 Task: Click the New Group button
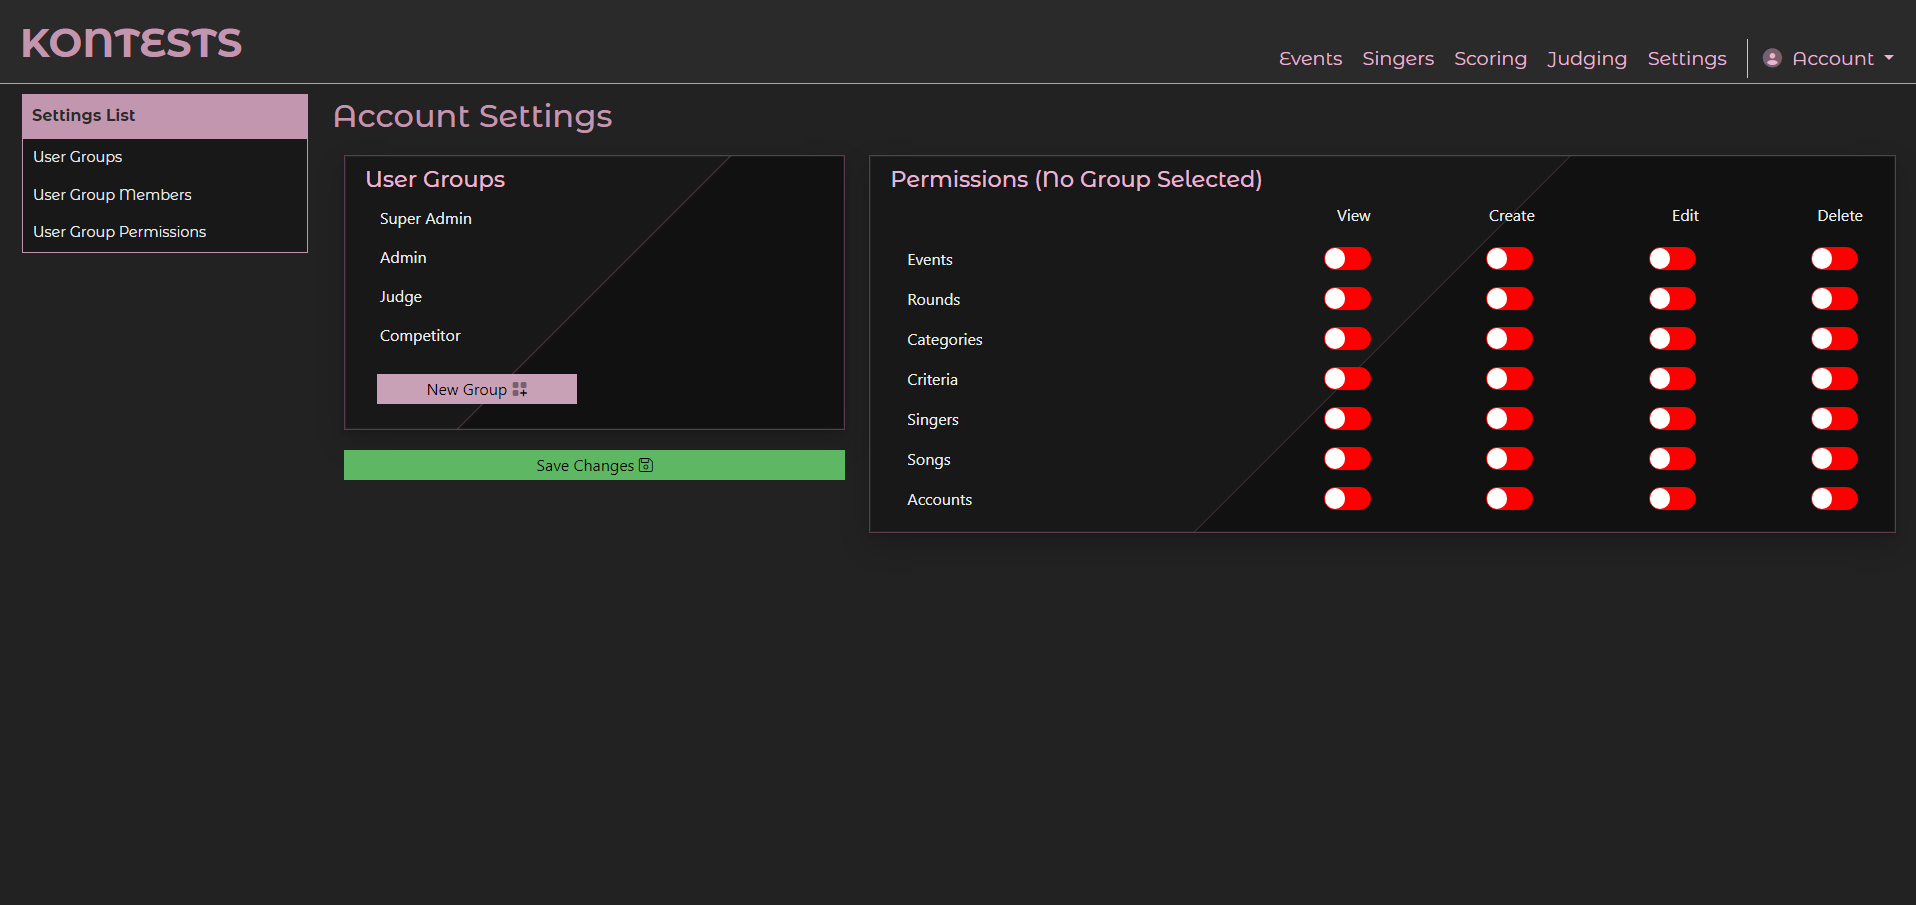[x=477, y=389]
